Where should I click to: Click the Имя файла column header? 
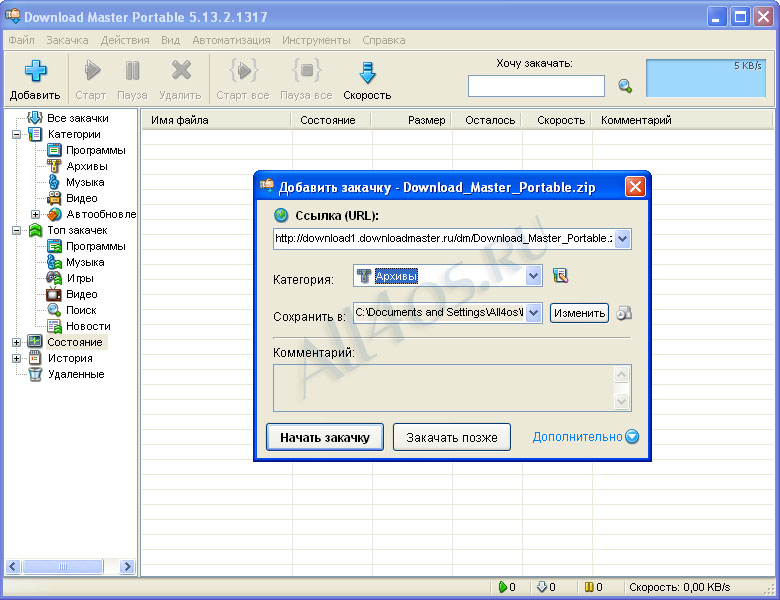pos(216,120)
